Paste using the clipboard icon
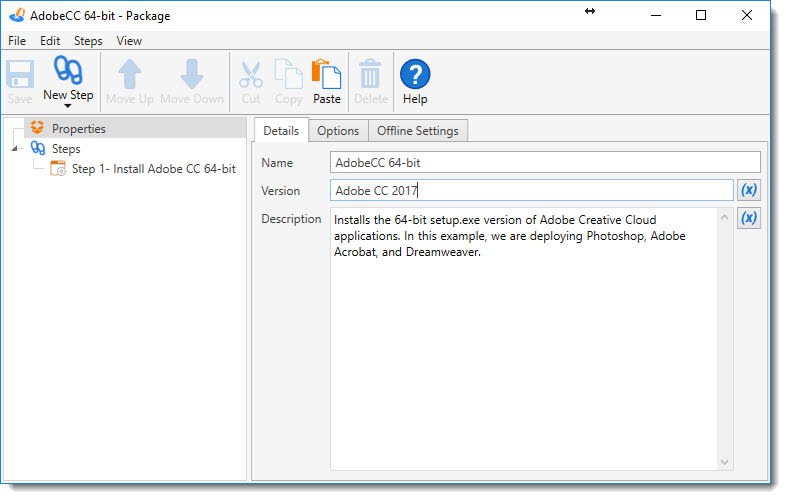 point(326,74)
